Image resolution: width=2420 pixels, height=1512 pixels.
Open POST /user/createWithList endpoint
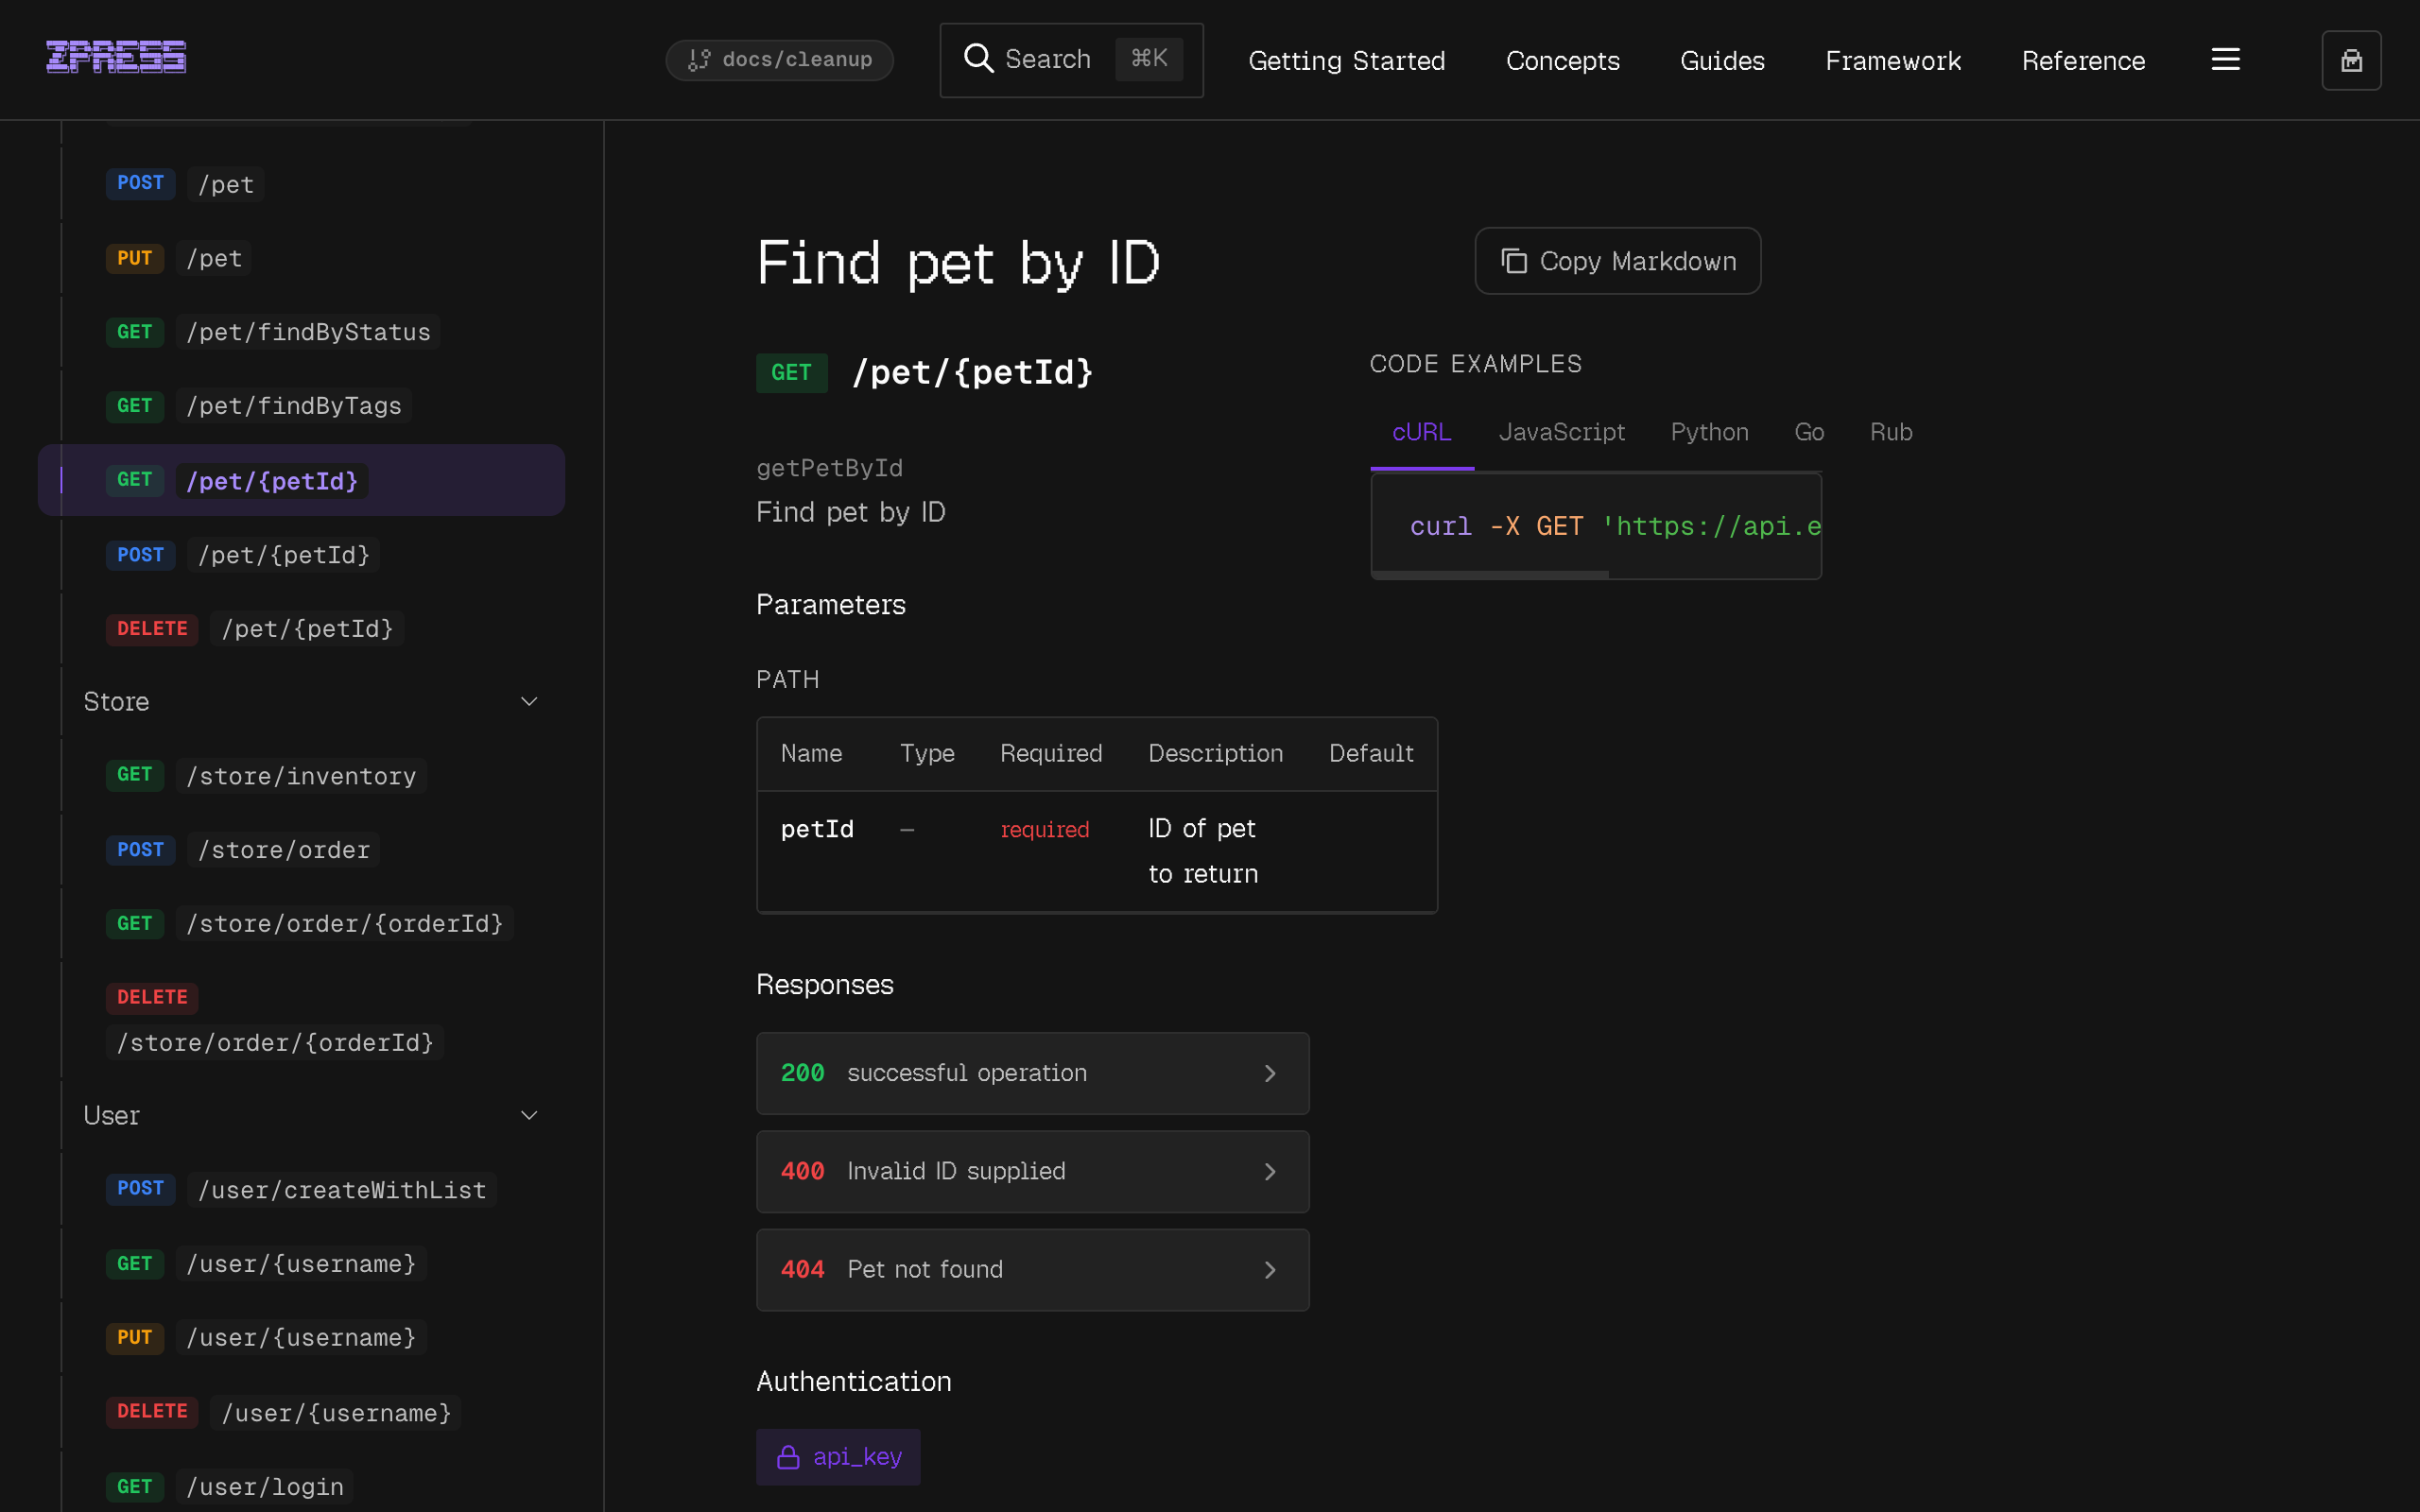point(301,1189)
